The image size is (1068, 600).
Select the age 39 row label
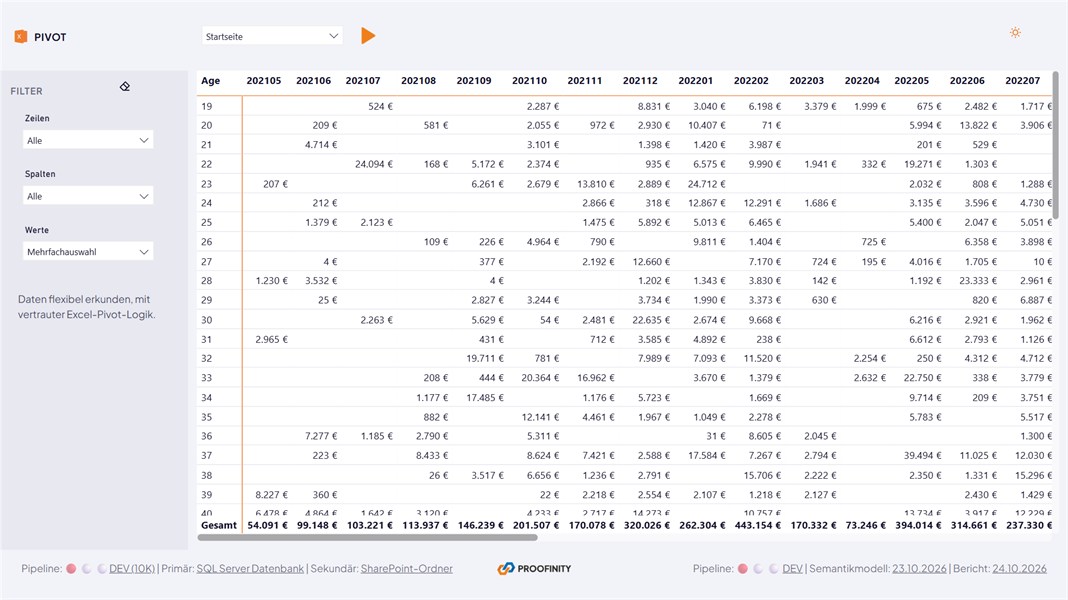[206, 495]
